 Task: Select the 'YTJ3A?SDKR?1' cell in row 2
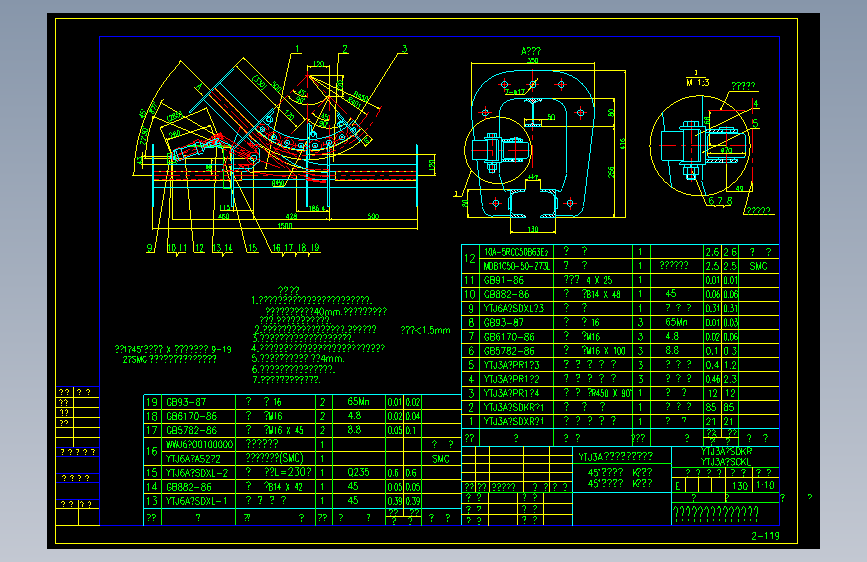click(x=514, y=407)
